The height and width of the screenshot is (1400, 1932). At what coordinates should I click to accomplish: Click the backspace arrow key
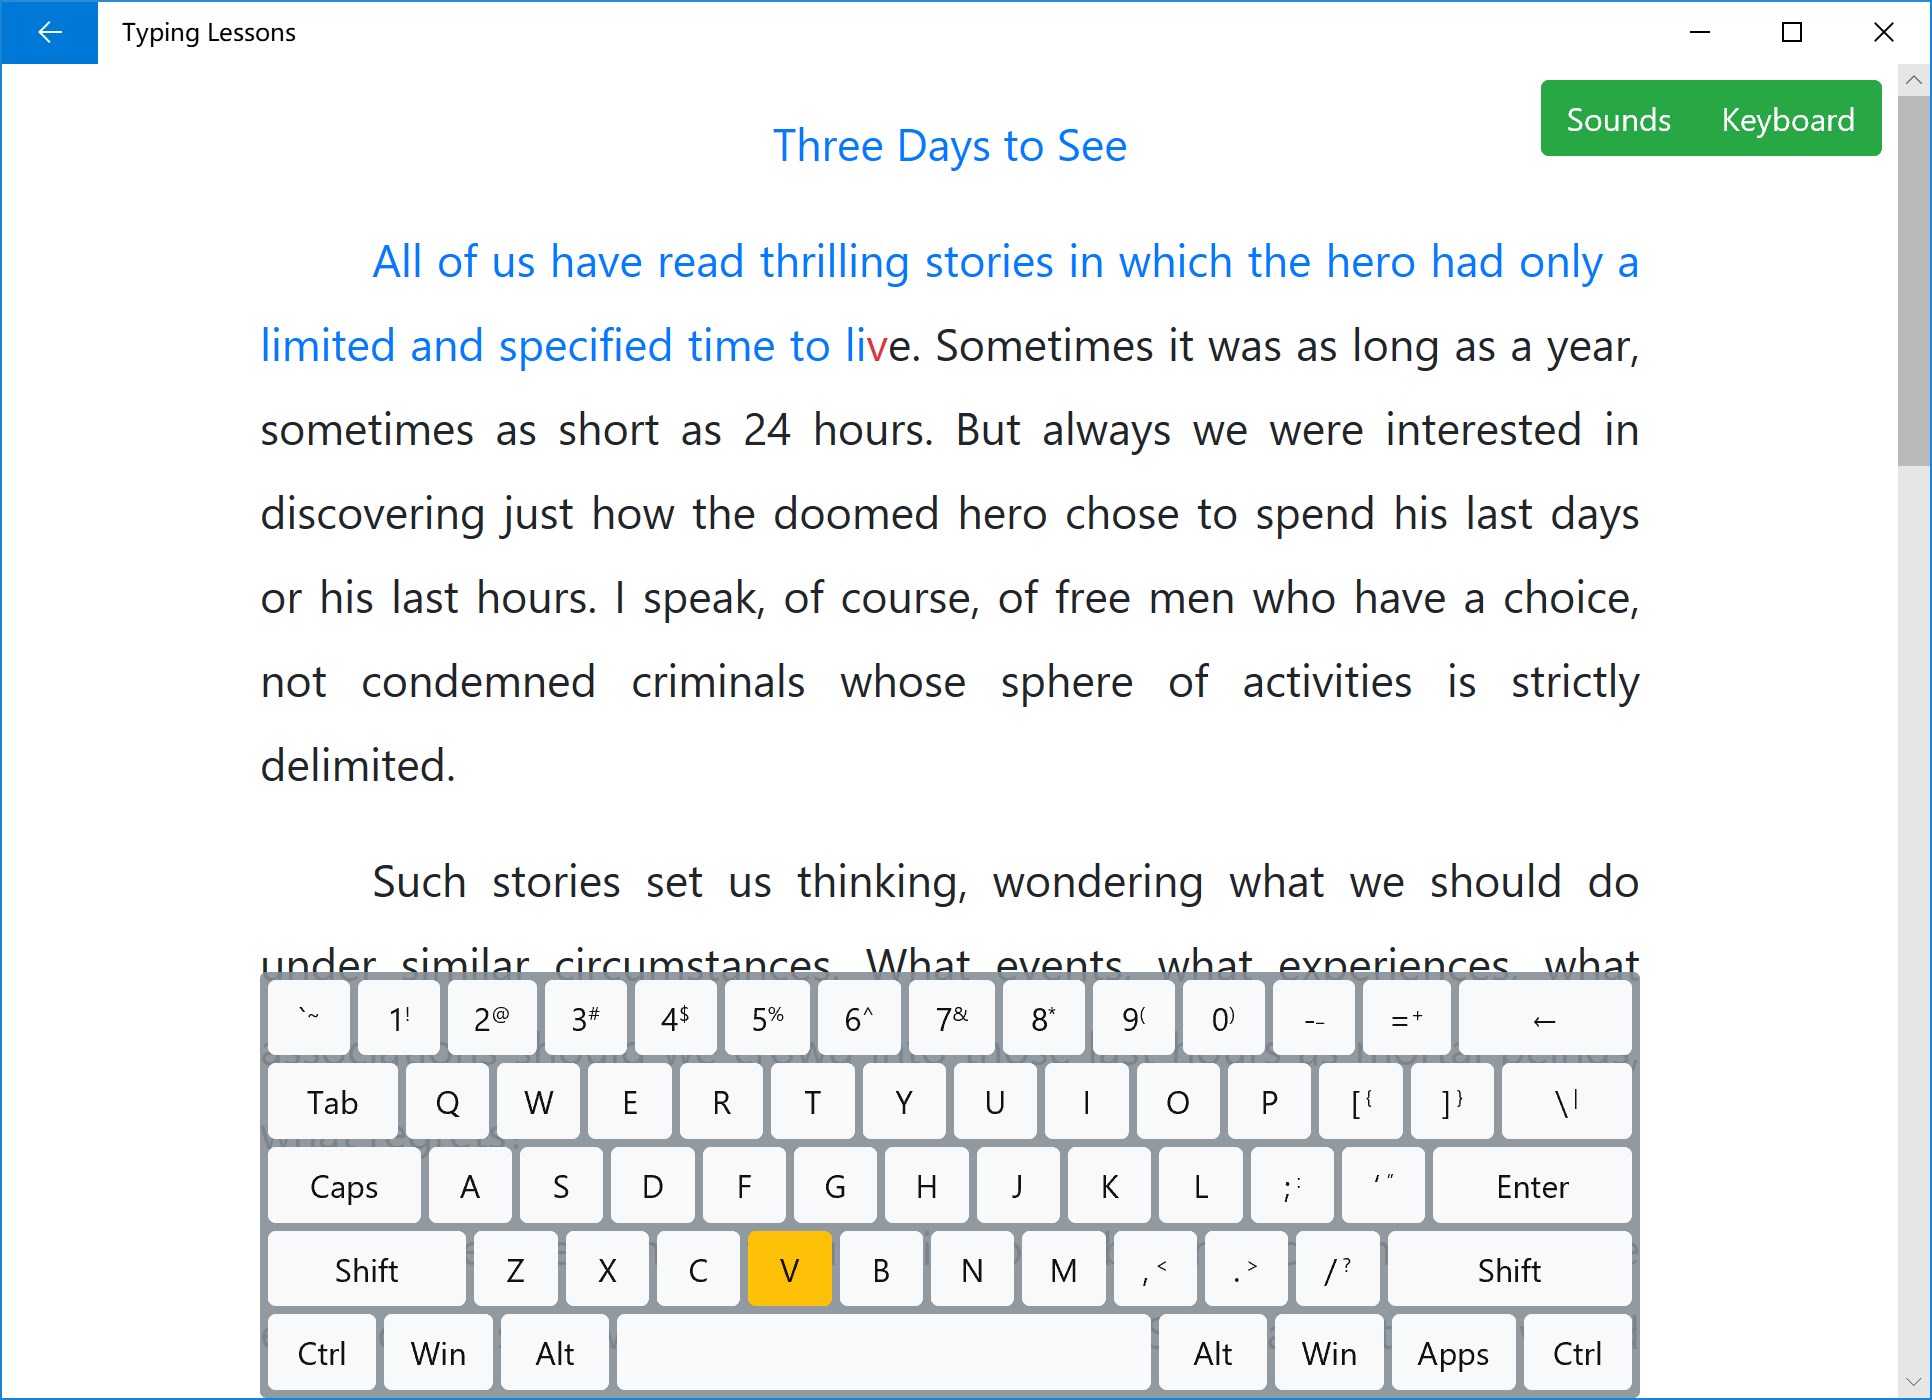[x=1544, y=1020]
